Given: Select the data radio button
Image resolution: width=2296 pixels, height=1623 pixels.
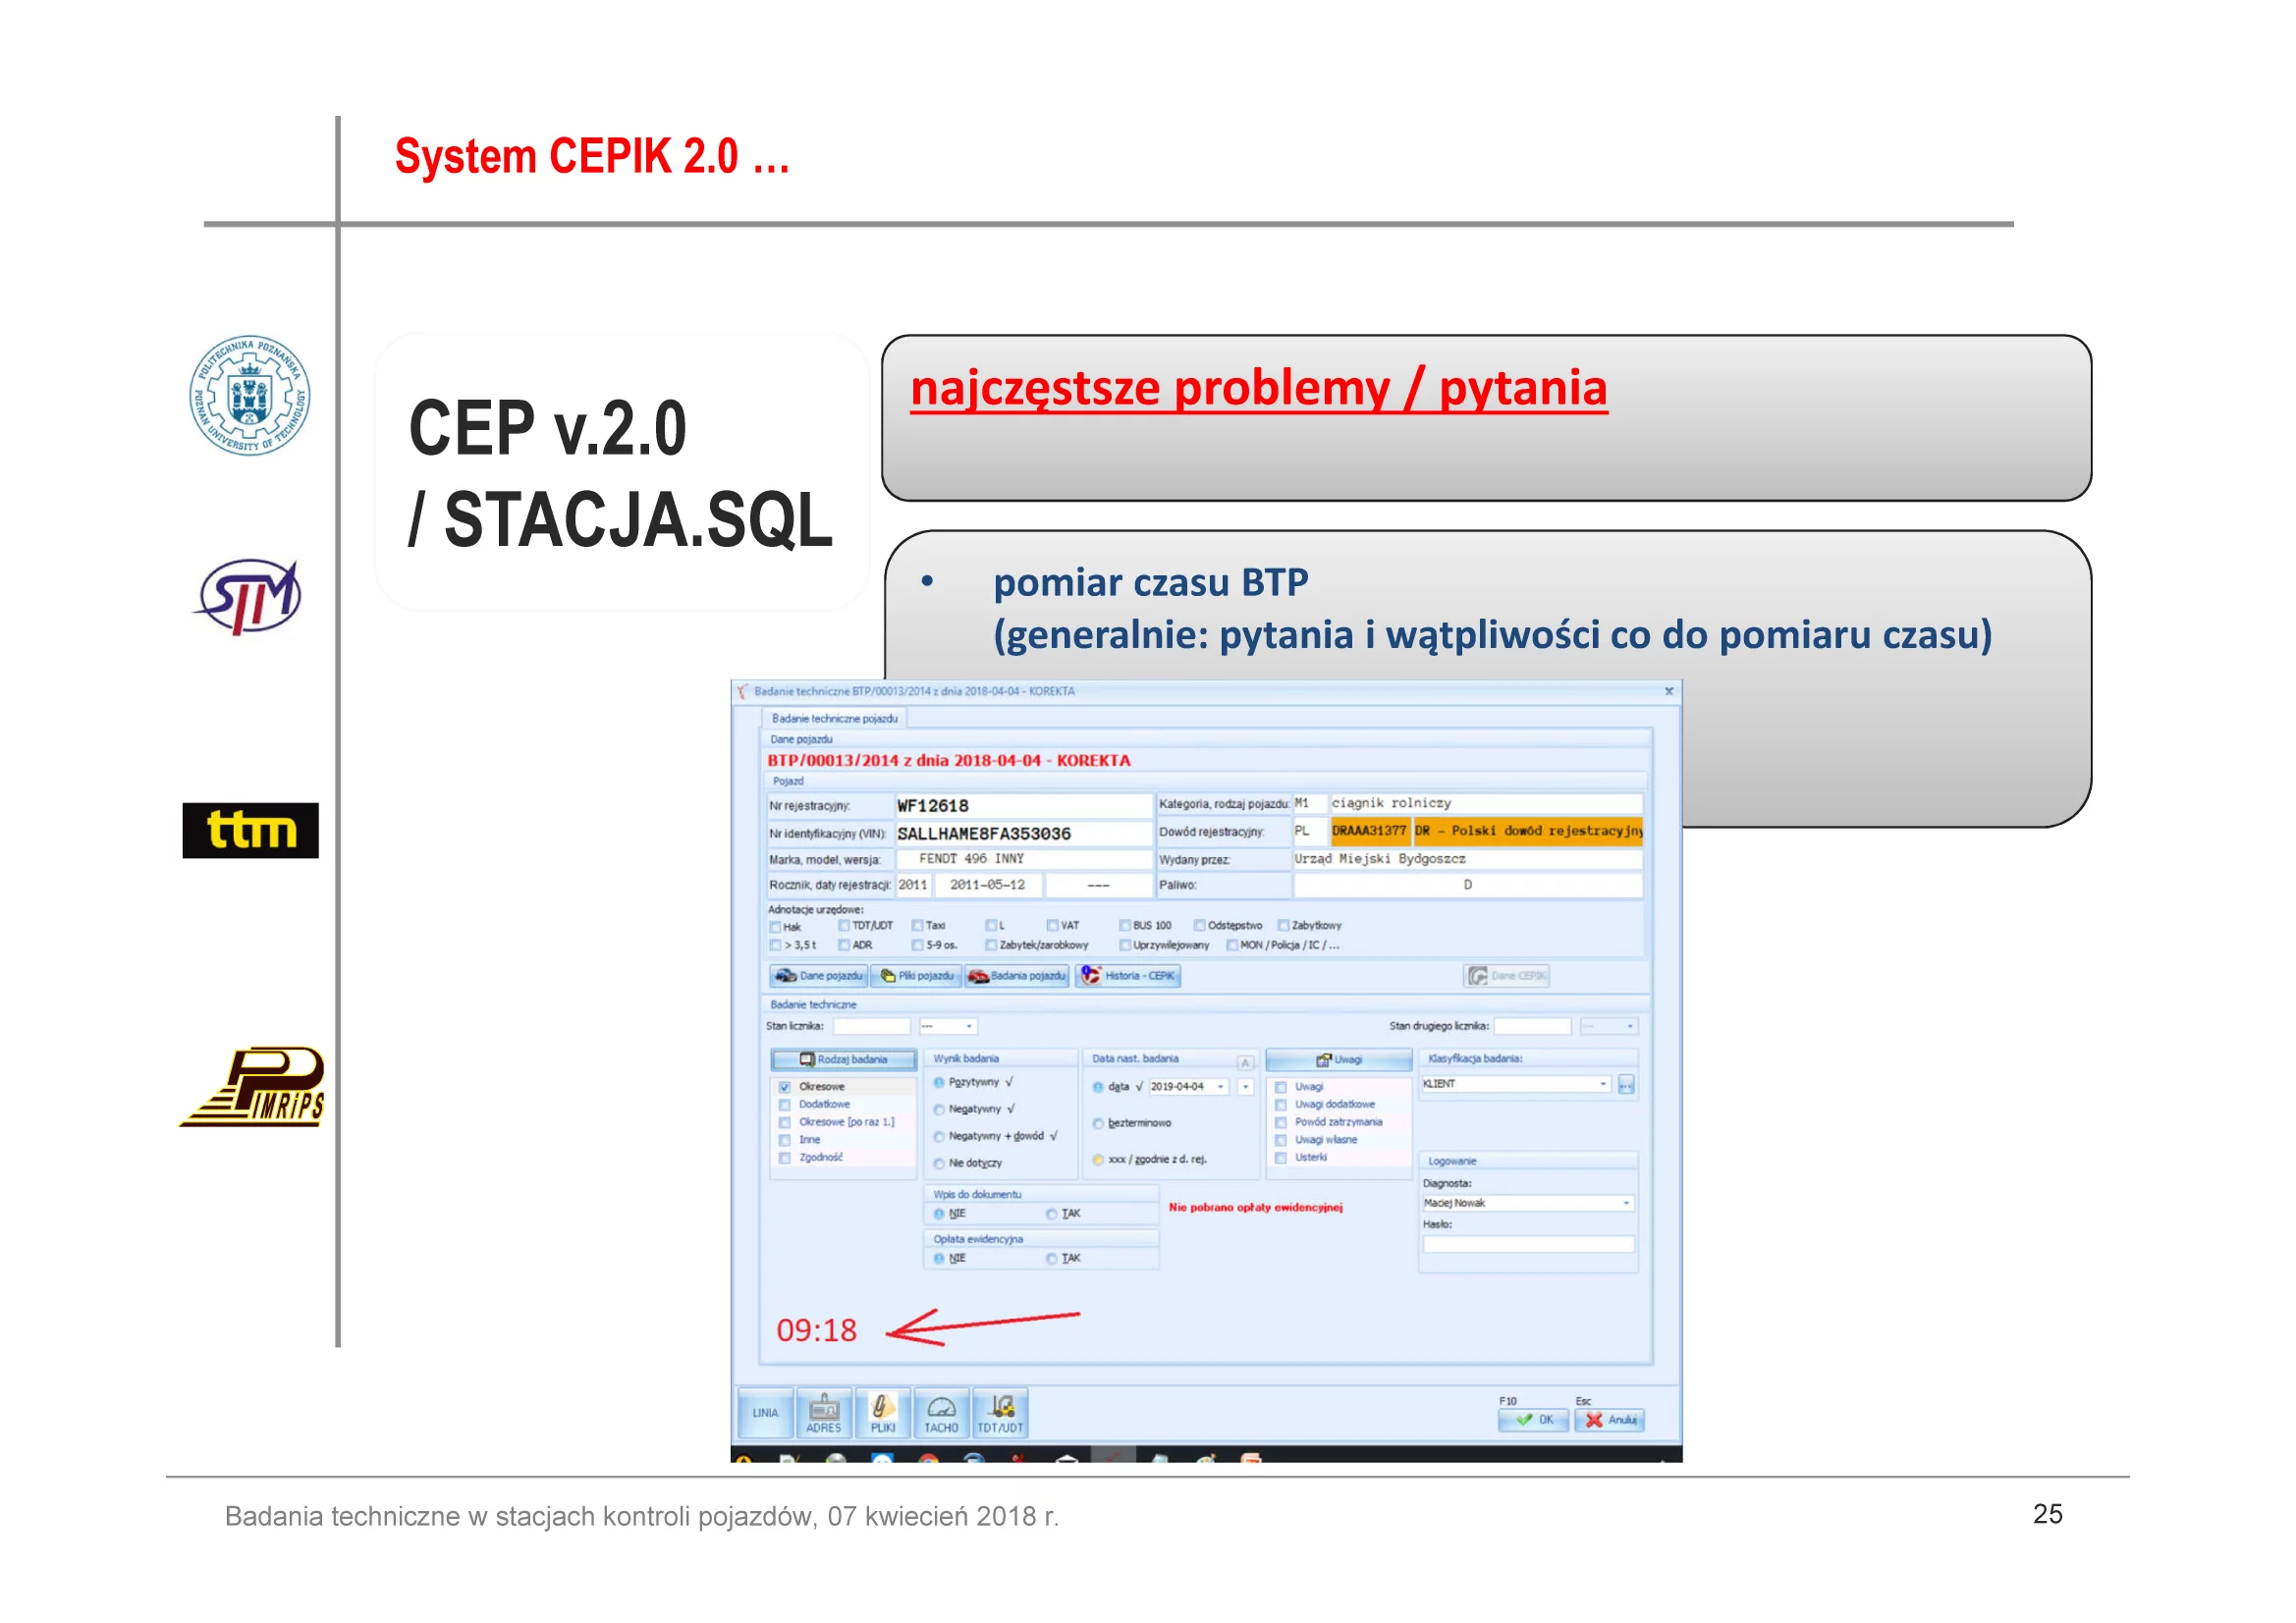Looking at the screenshot, I should pyautogui.click(x=1098, y=1086).
